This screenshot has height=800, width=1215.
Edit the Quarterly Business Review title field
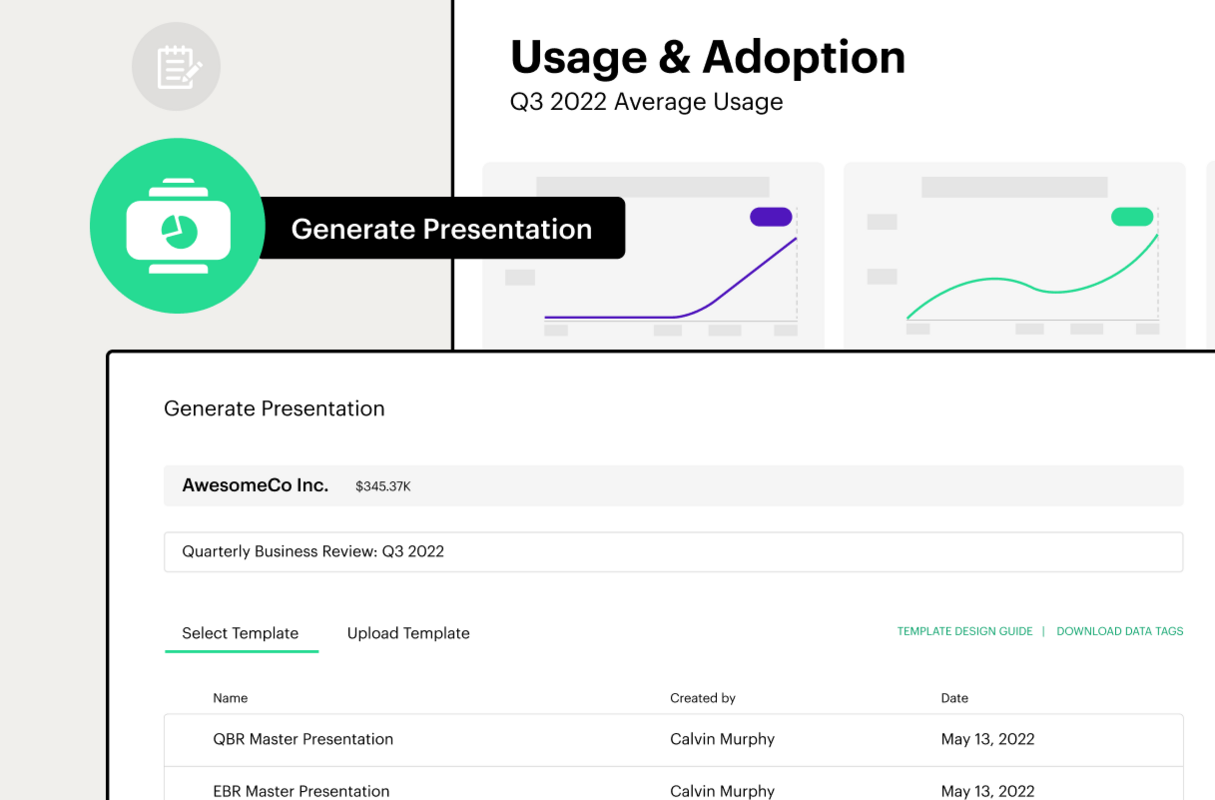click(673, 551)
